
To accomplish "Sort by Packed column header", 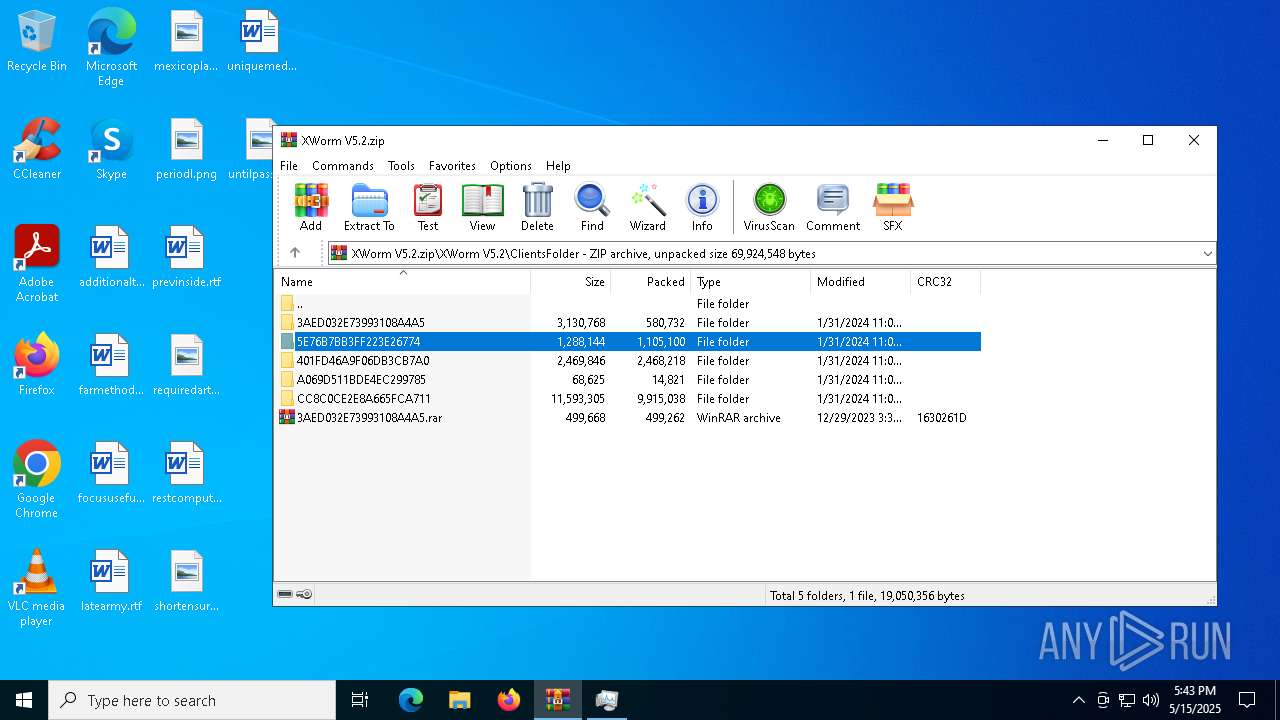I will pyautogui.click(x=651, y=282).
